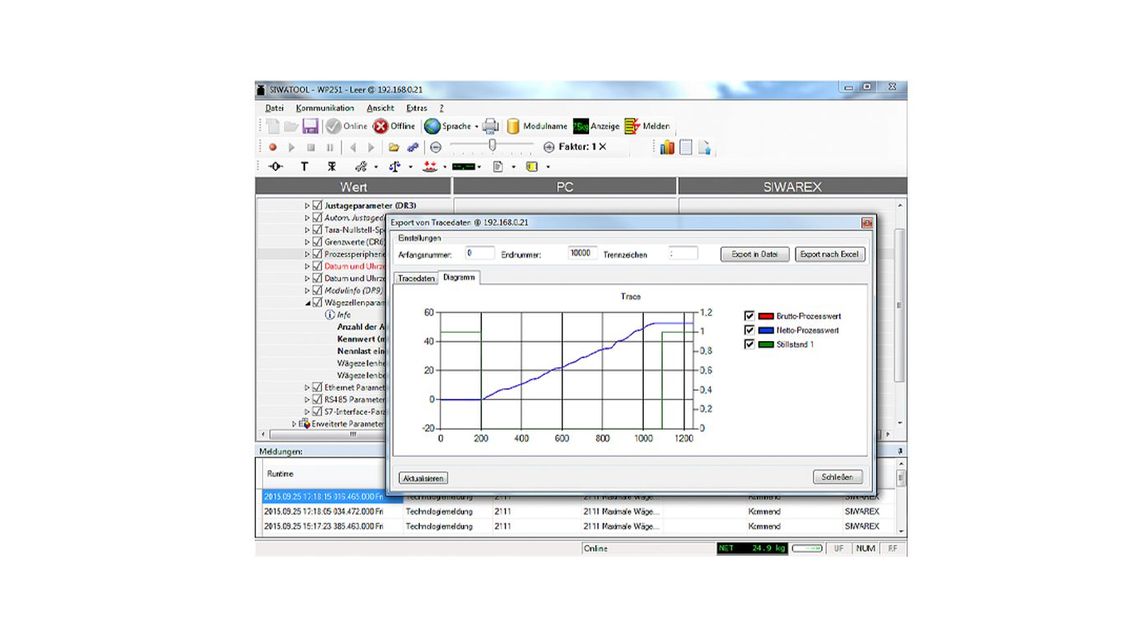Toggle the Ethernet Parameter checkbox

point(317,388)
